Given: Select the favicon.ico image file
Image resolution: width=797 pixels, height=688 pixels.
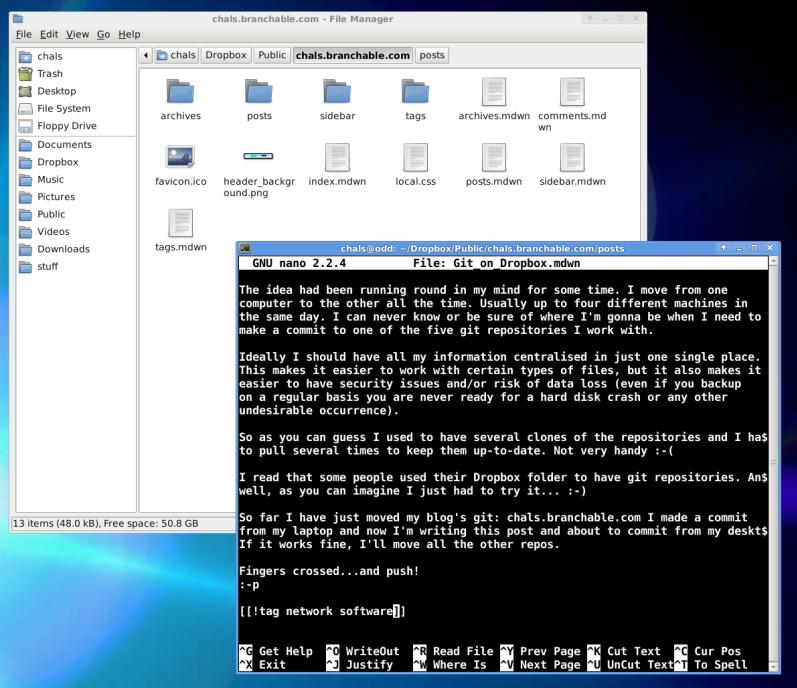Looking at the screenshot, I should pos(180,157).
